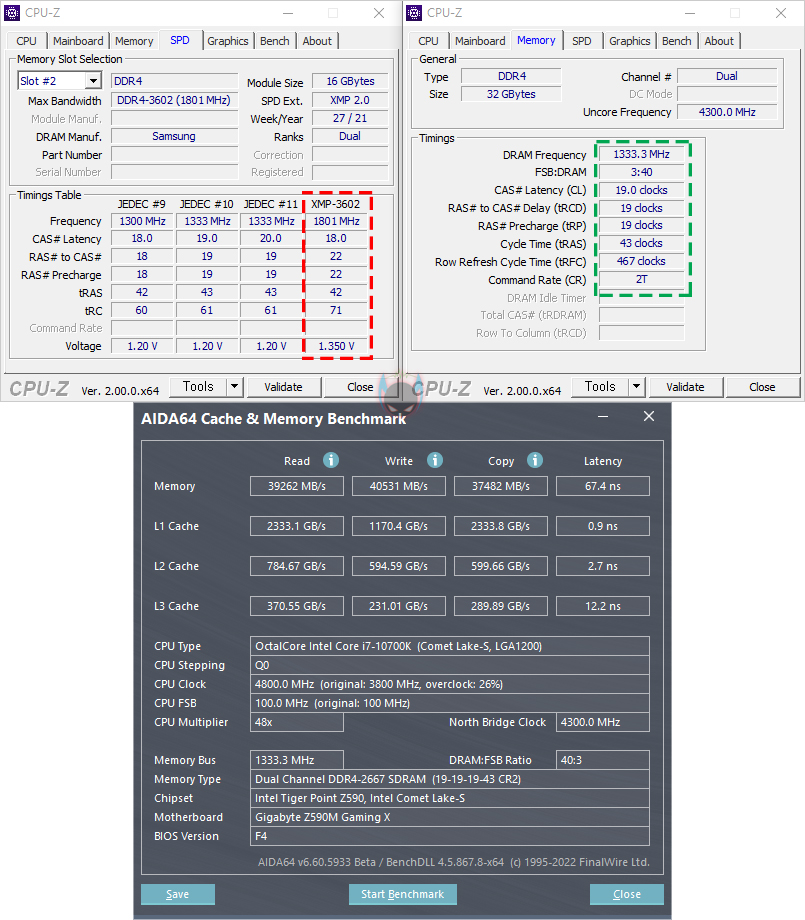This screenshot has width=805, height=920.
Task: Click CPU Type field i7-10700K
Action: pos(449,646)
